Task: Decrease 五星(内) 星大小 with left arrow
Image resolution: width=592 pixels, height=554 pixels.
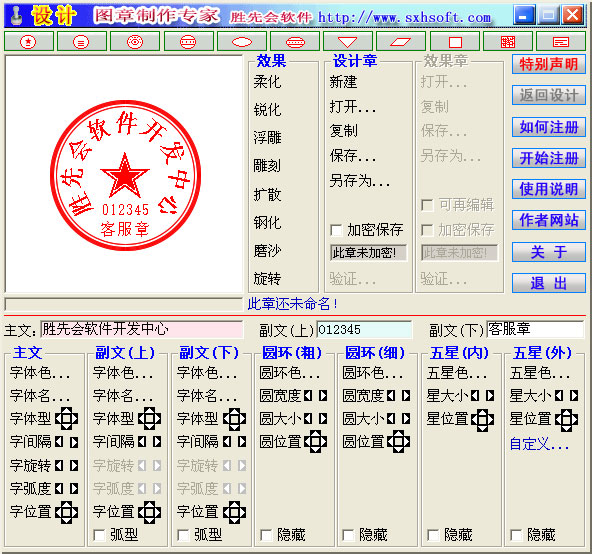Action: pos(475,395)
